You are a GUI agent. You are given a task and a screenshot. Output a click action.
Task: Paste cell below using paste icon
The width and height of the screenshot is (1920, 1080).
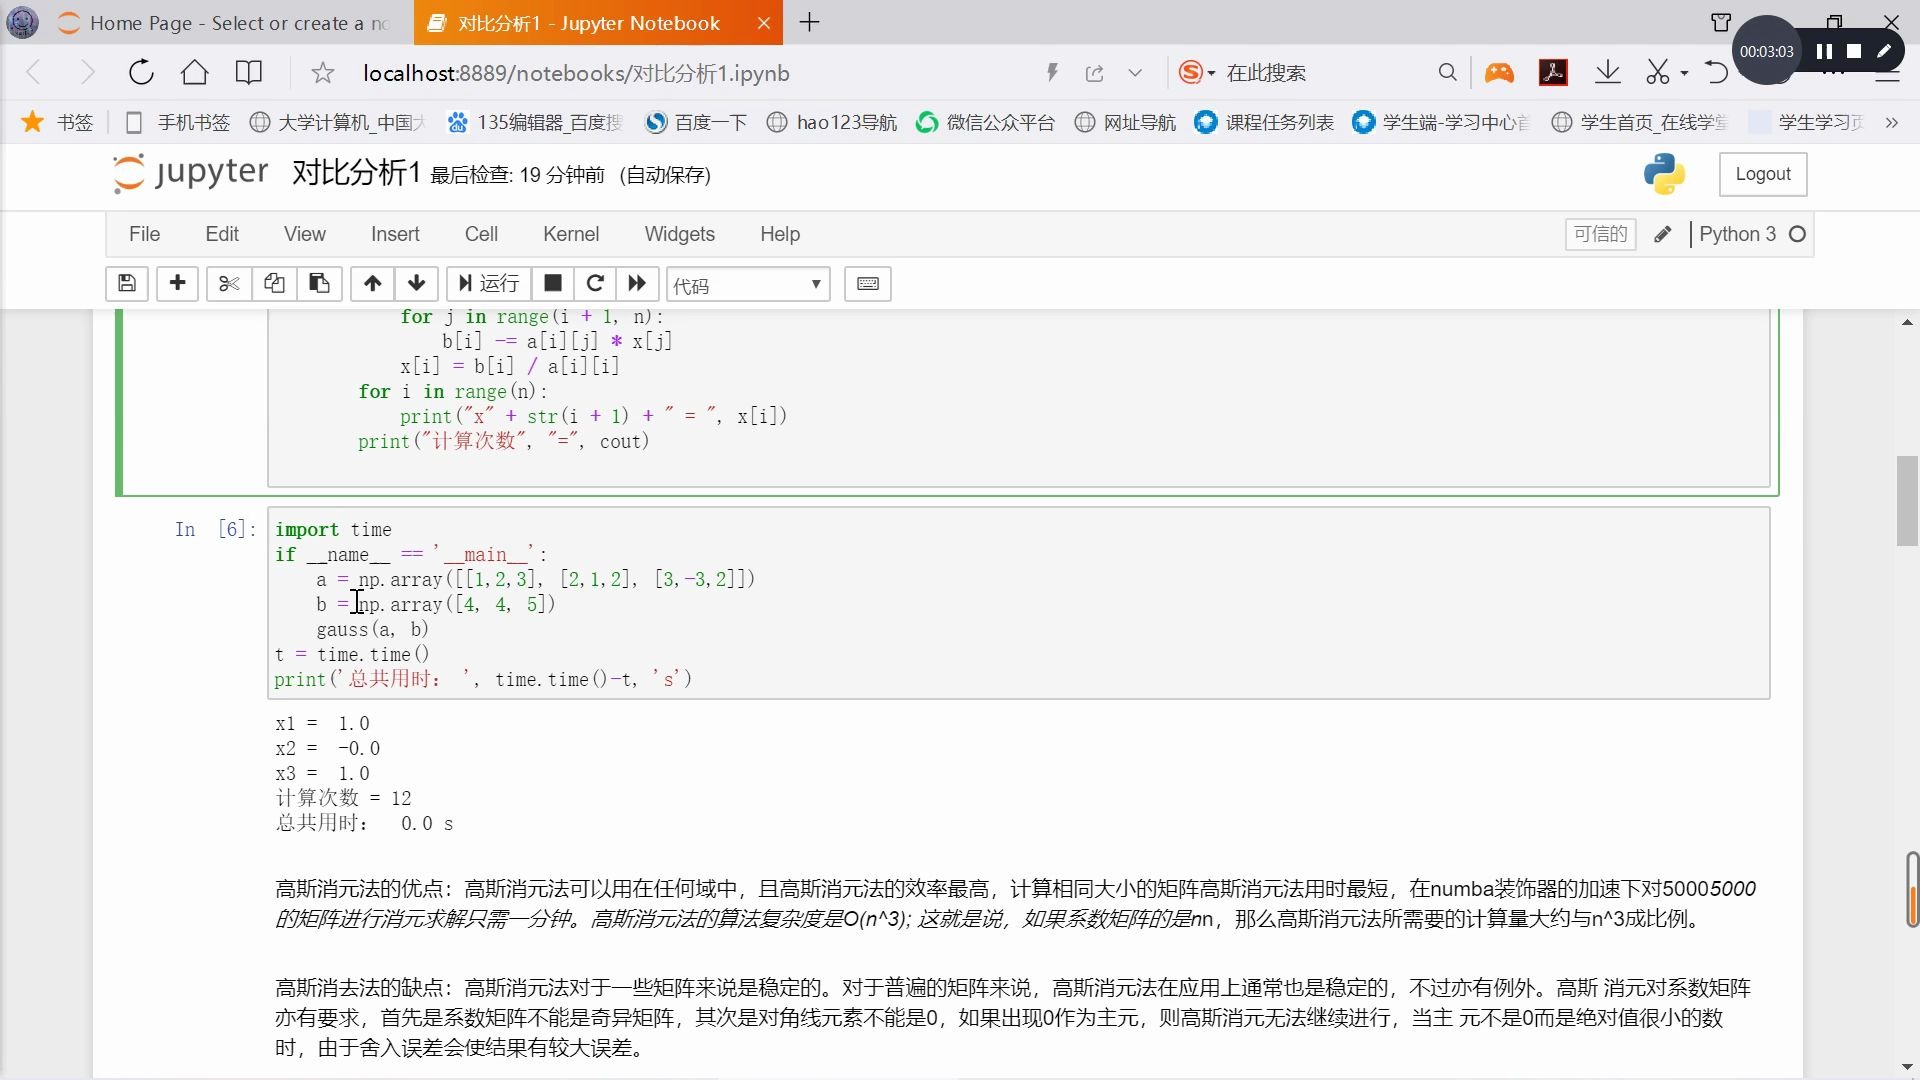click(319, 284)
